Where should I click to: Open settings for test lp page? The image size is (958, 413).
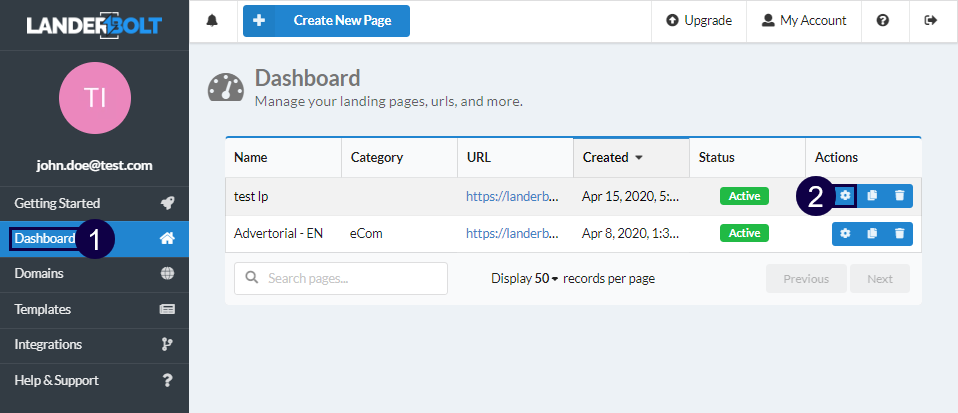pyautogui.click(x=845, y=196)
